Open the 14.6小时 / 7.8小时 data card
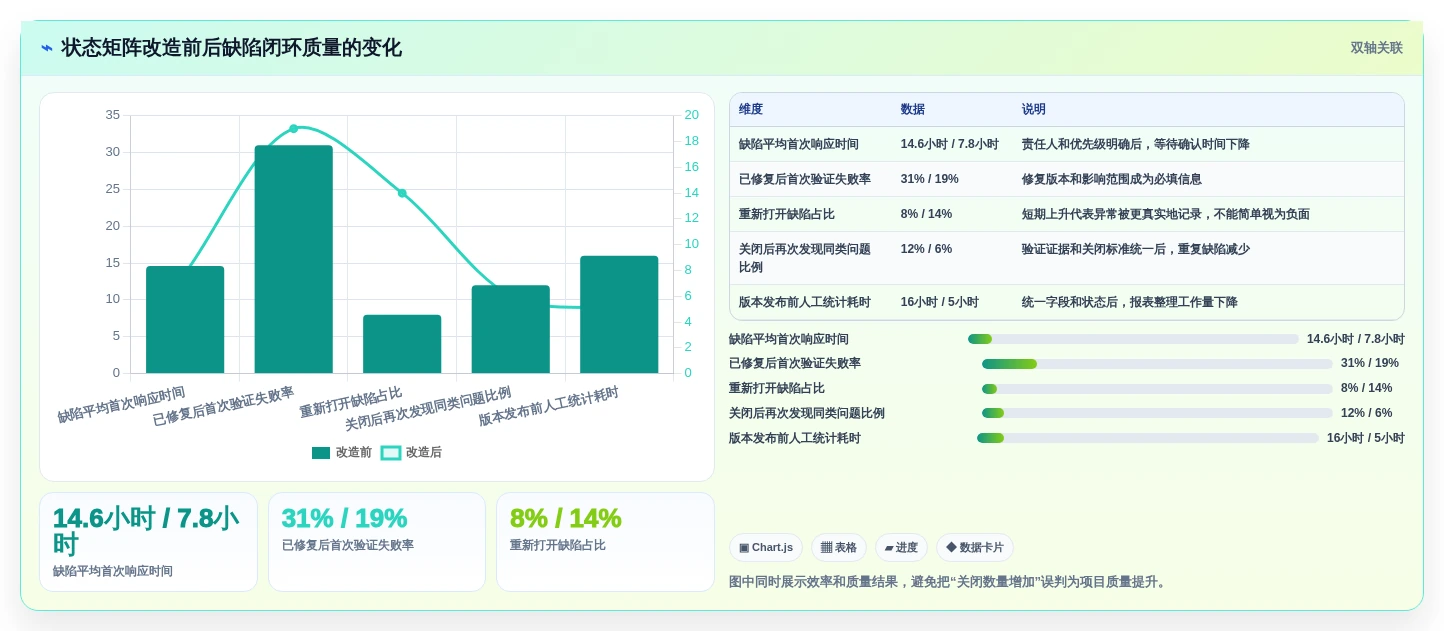 click(149, 542)
